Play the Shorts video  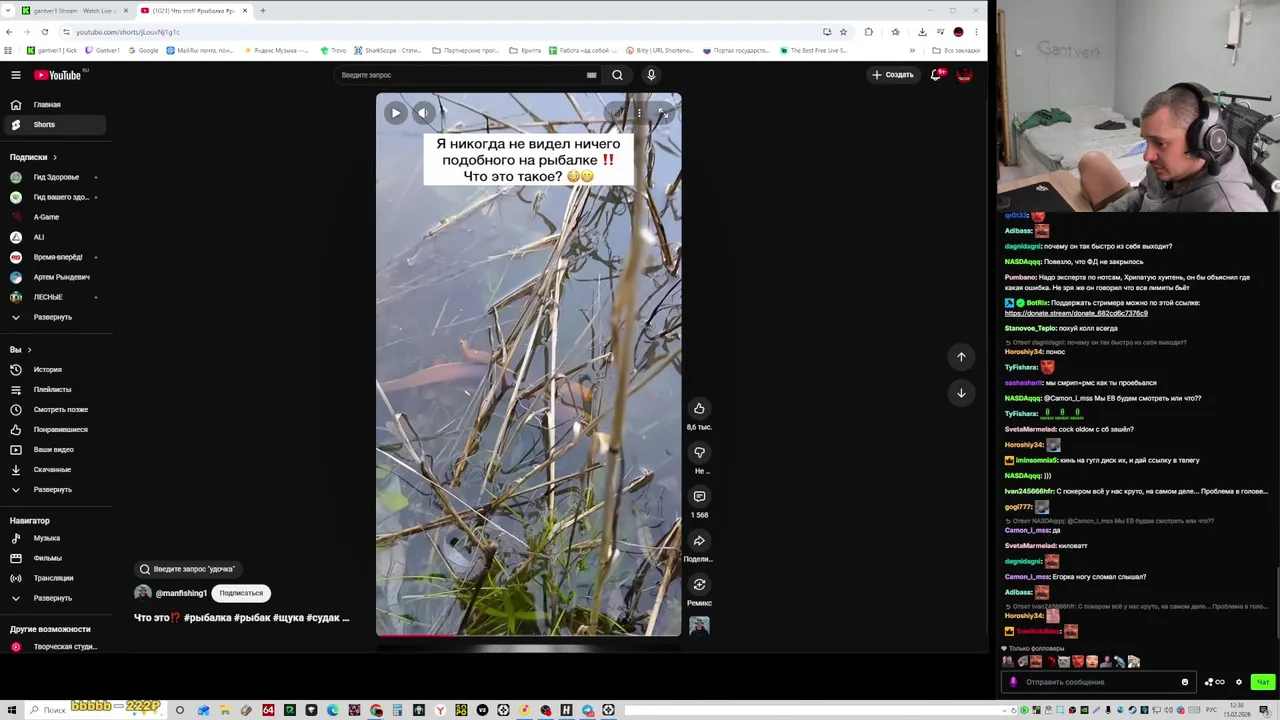(396, 113)
